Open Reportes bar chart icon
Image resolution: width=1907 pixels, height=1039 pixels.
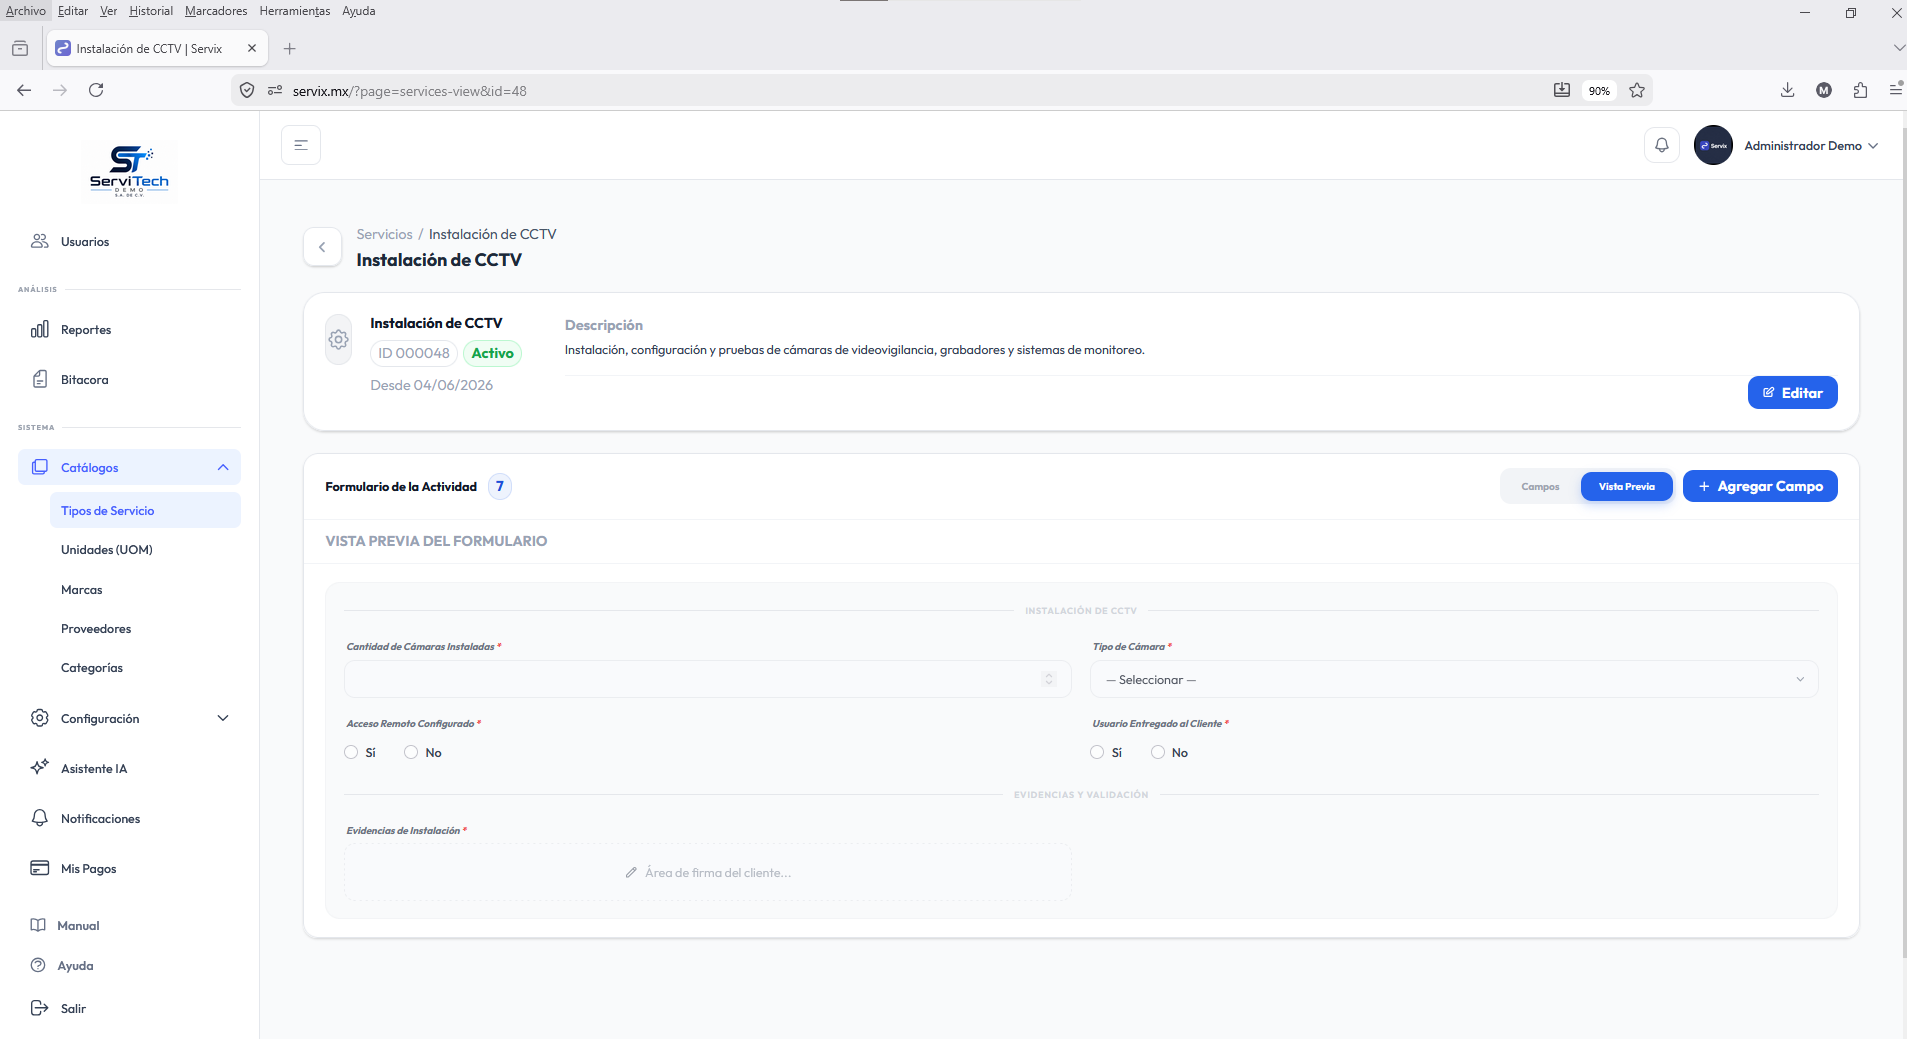[x=40, y=329]
